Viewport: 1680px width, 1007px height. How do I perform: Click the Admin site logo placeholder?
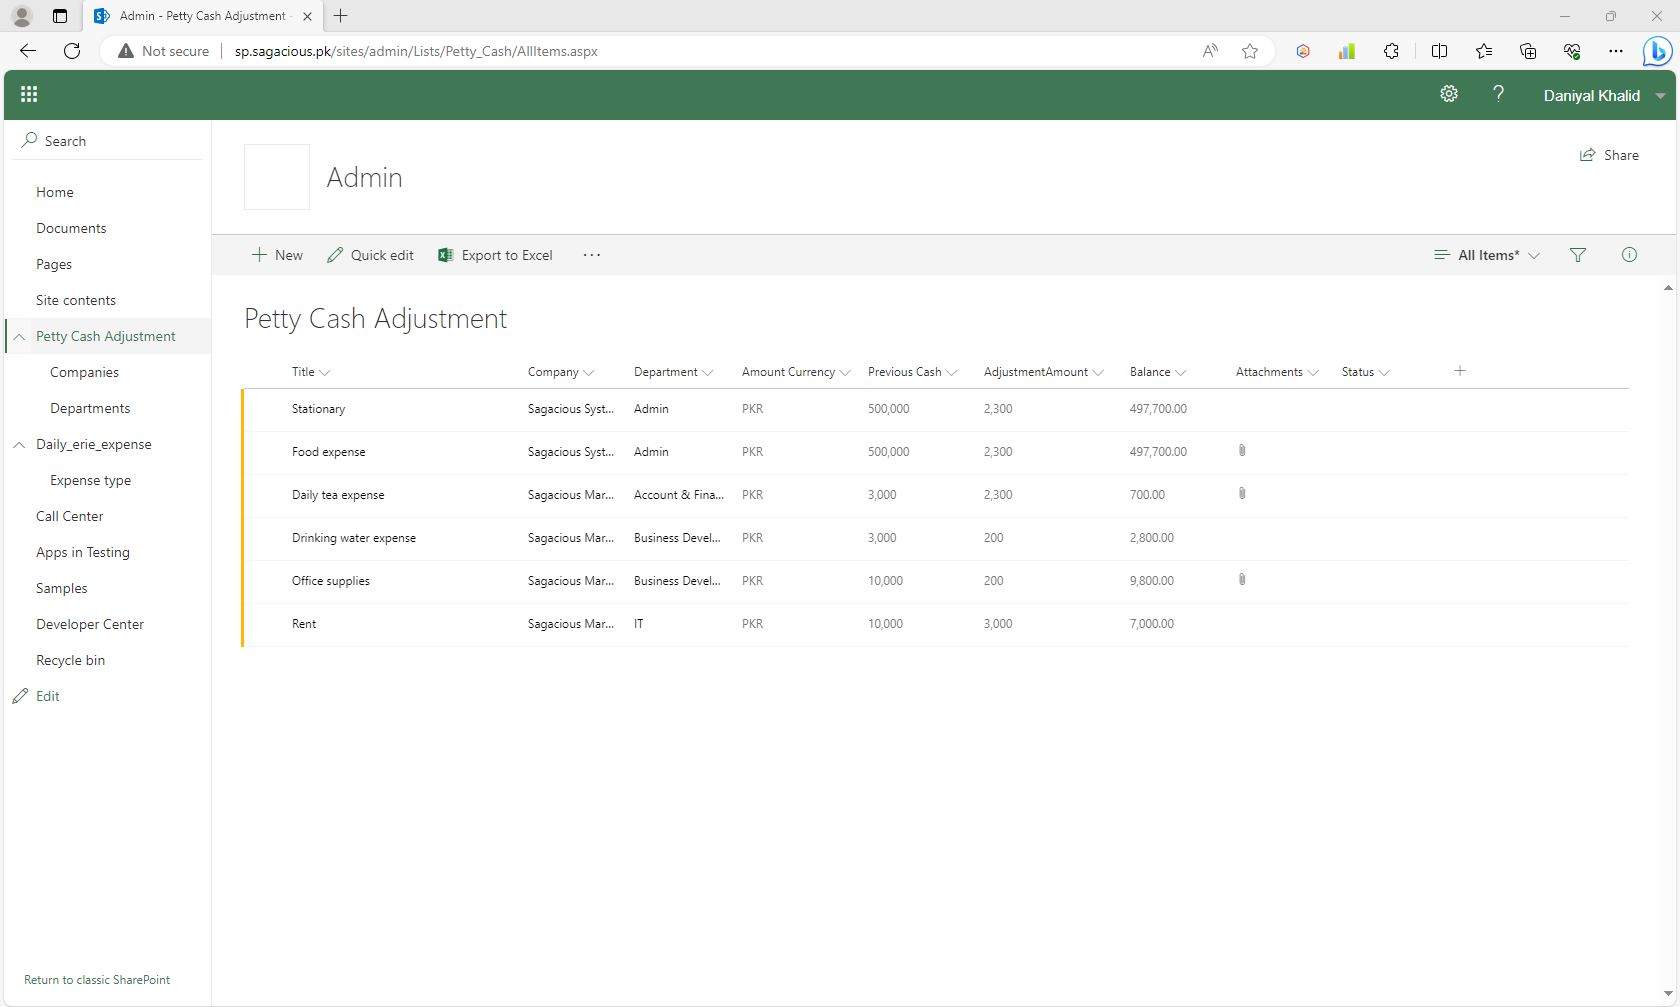click(277, 177)
